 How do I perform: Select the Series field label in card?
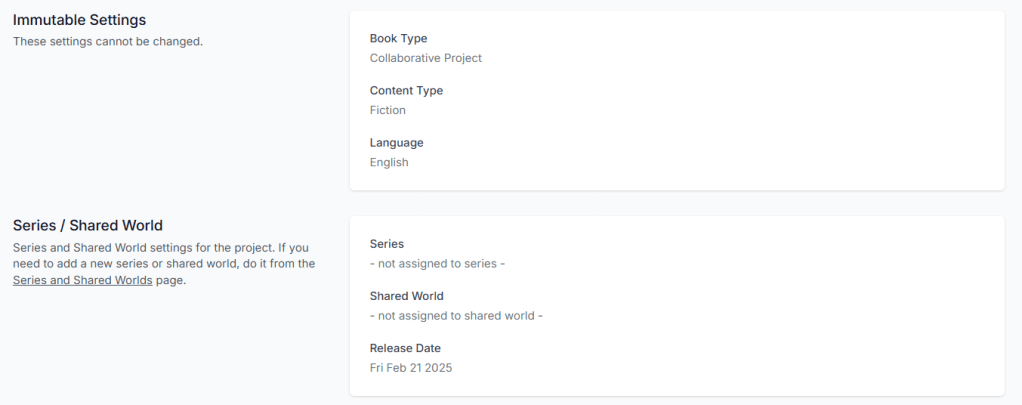(387, 244)
